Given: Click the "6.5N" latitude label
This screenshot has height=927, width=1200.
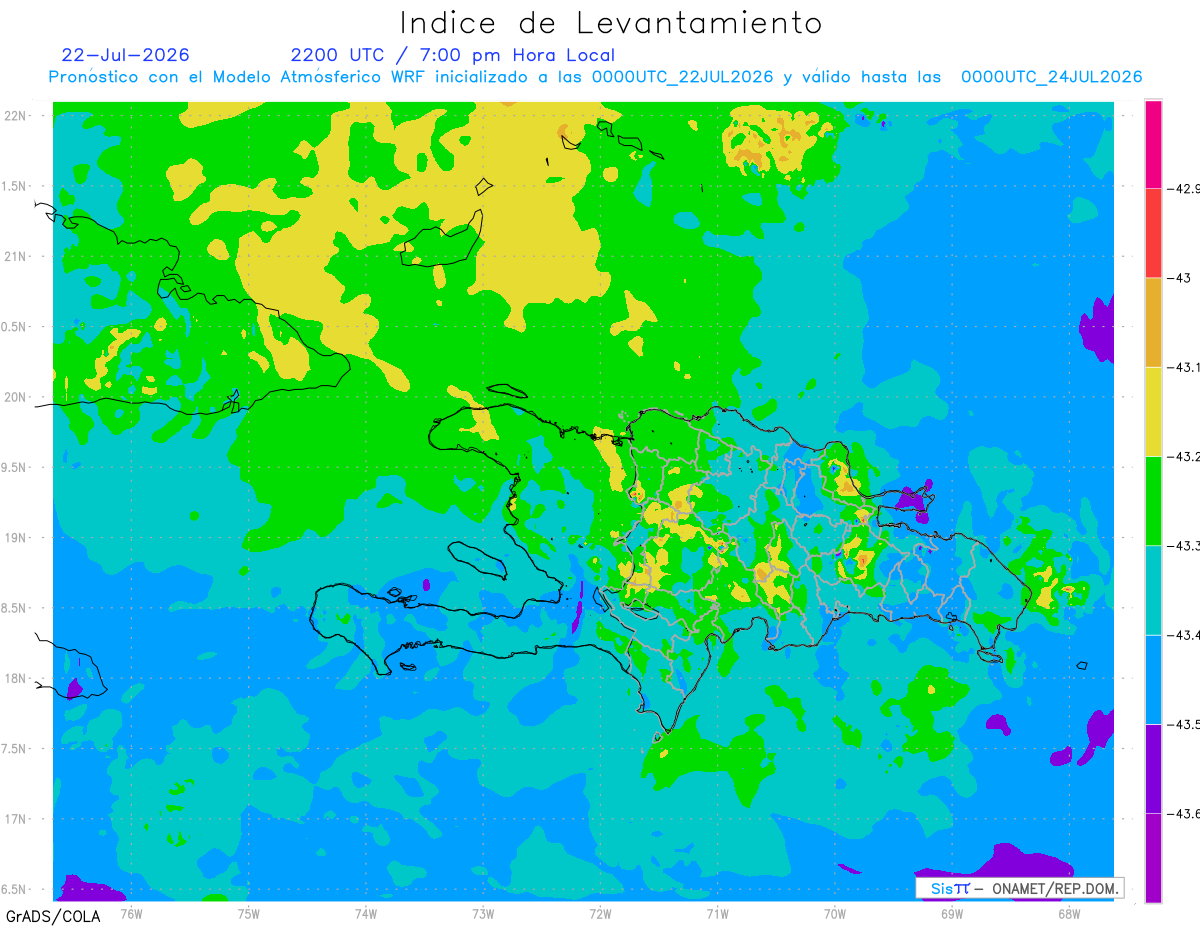Looking at the screenshot, I should pyautogui.click(x=15, y=889).
